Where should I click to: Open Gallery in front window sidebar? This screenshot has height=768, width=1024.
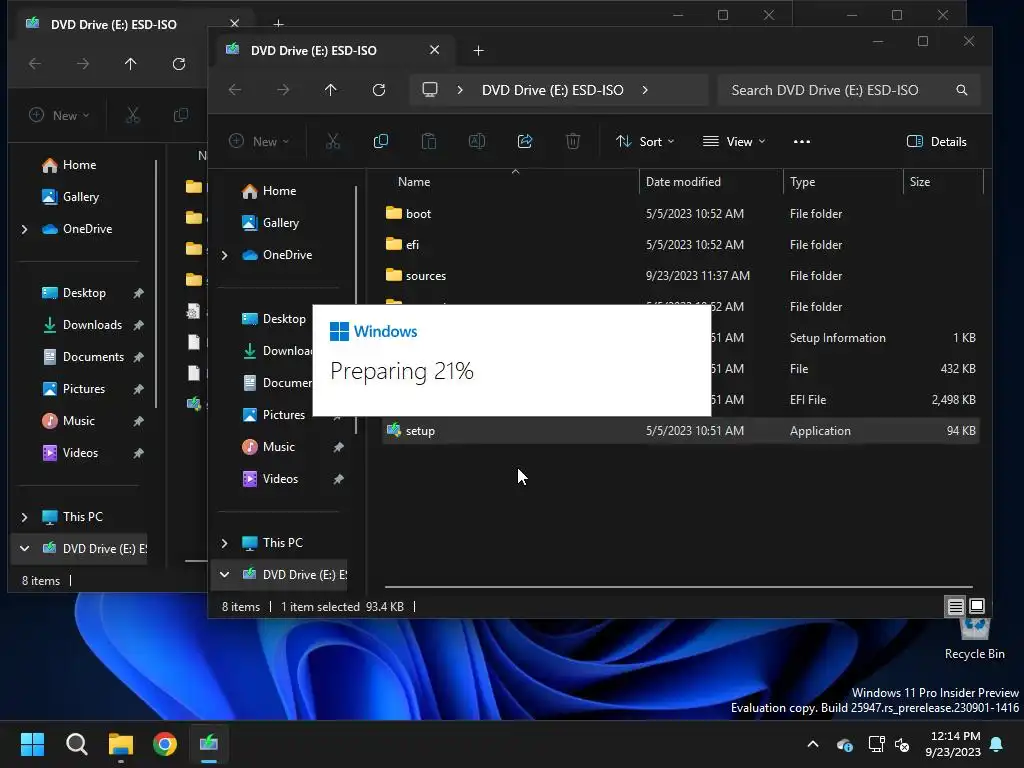(281, 223)
